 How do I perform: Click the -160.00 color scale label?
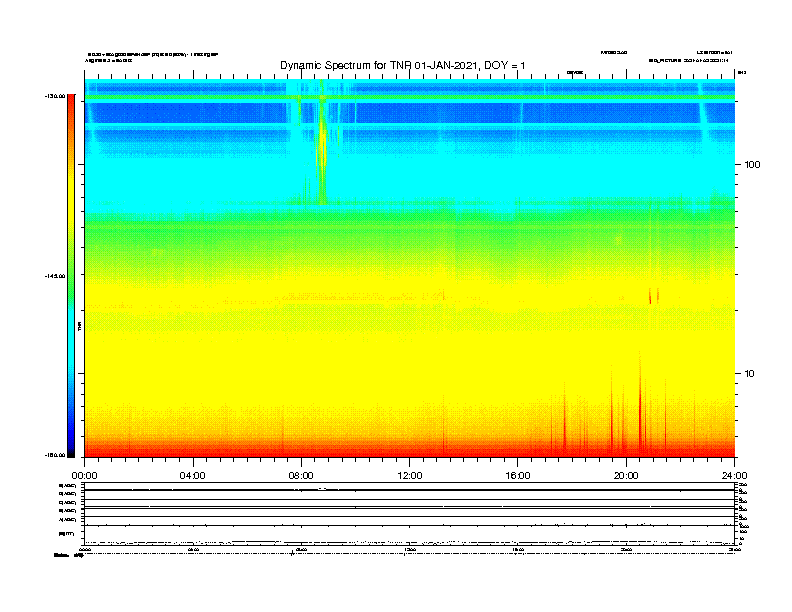[55, 455]
